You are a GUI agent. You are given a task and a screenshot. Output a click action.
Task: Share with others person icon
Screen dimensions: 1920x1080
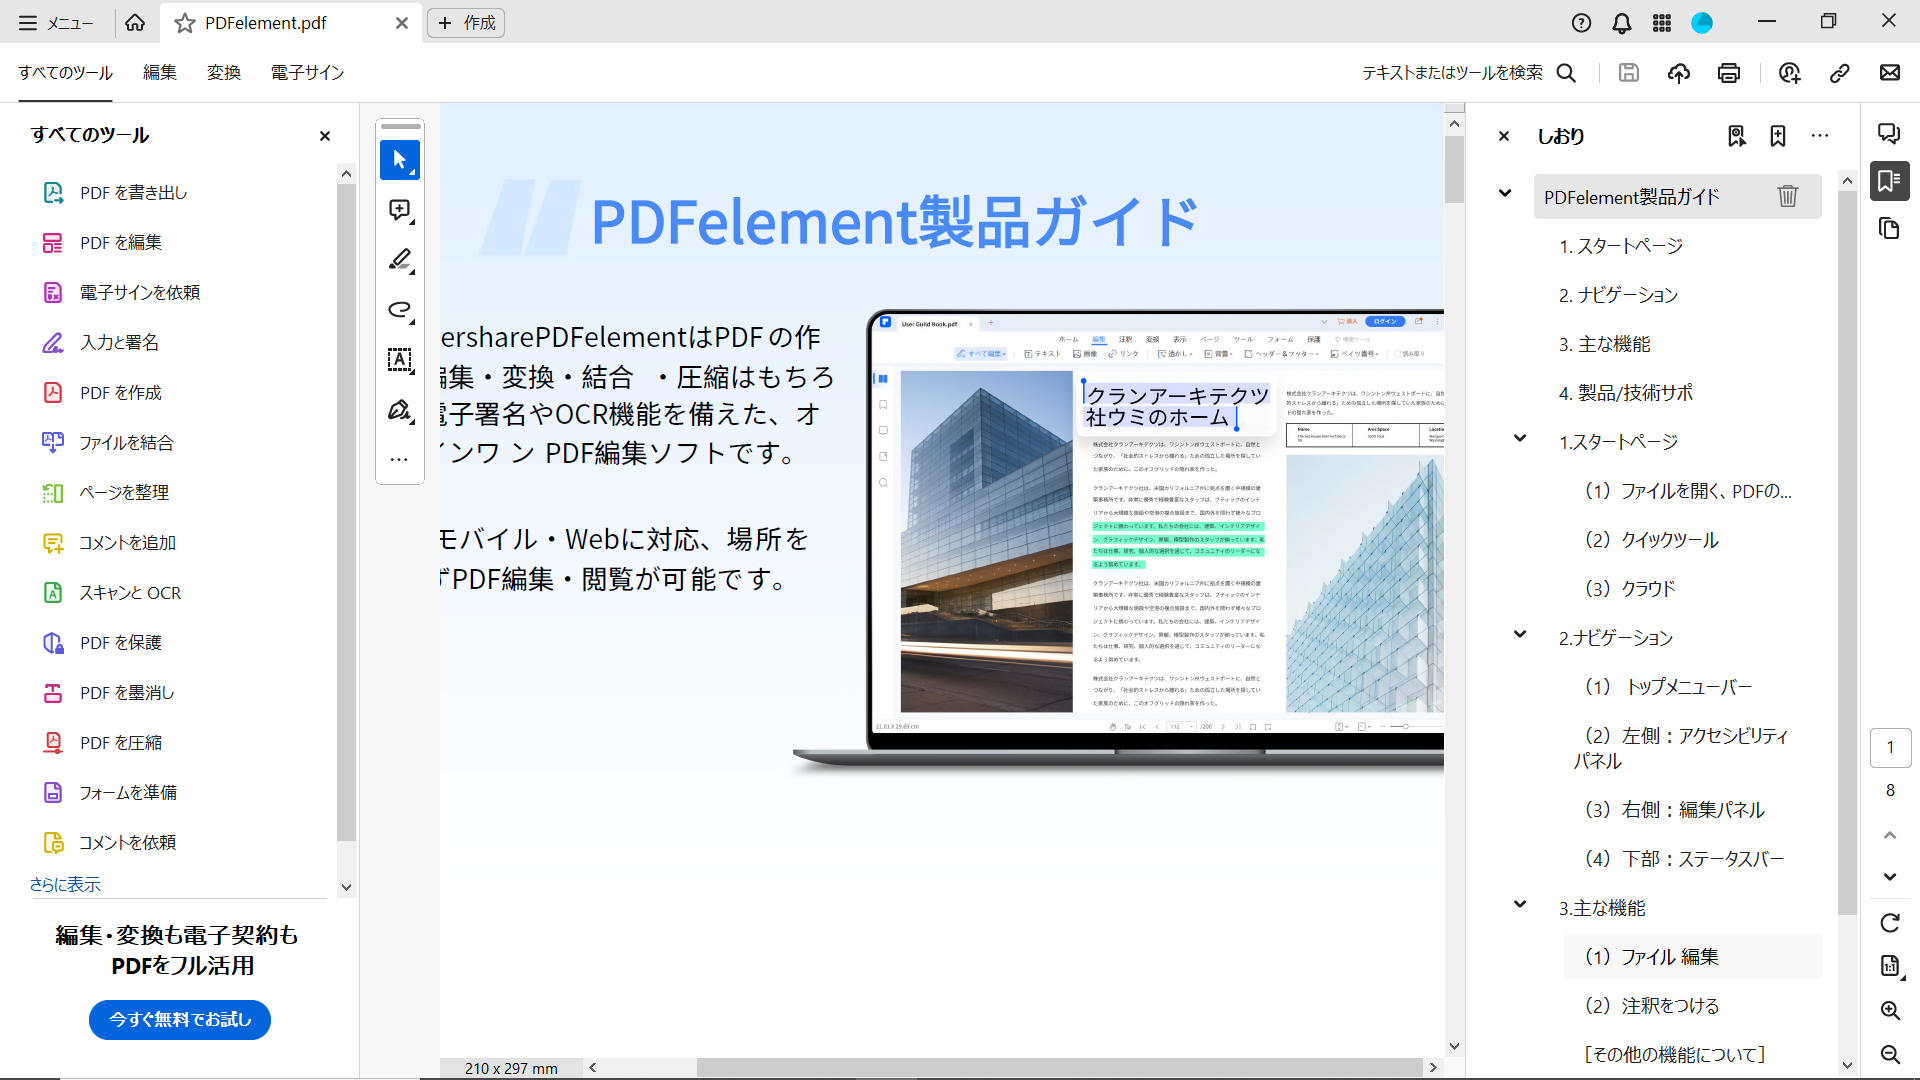[x=1790, y=73]
